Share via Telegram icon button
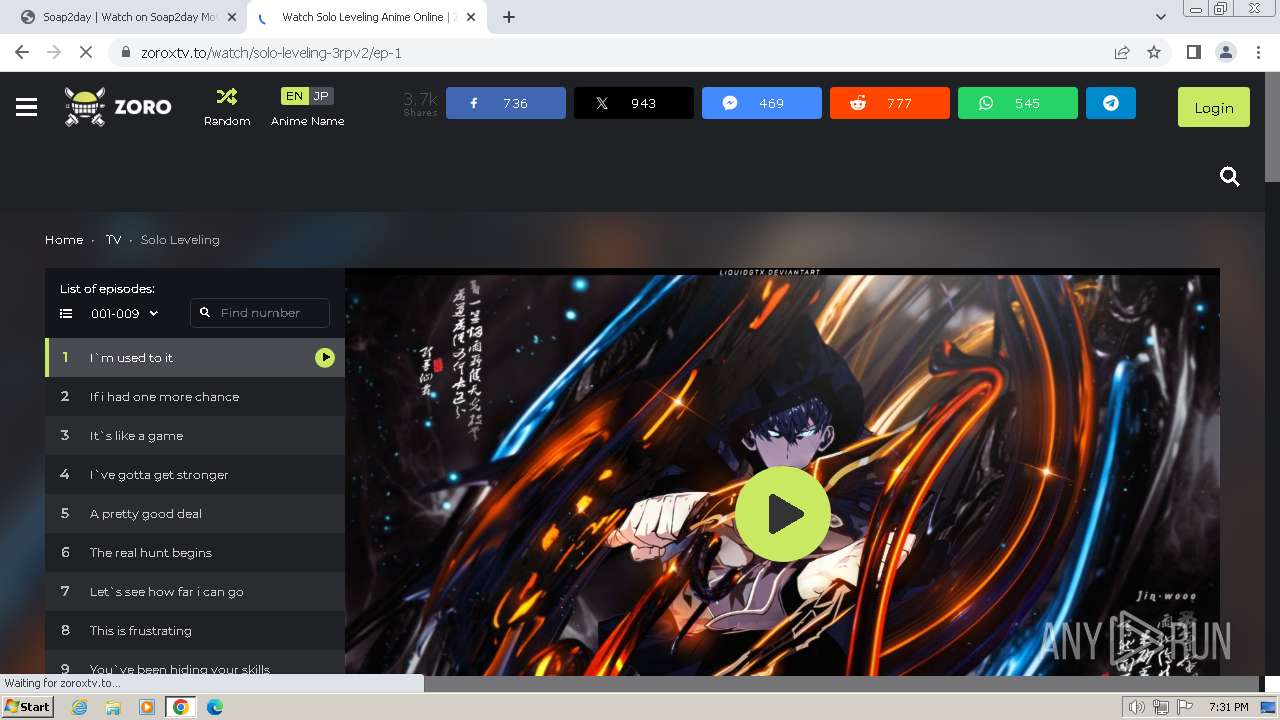The image size is (1280, 720). click(x=1111, y=103)
